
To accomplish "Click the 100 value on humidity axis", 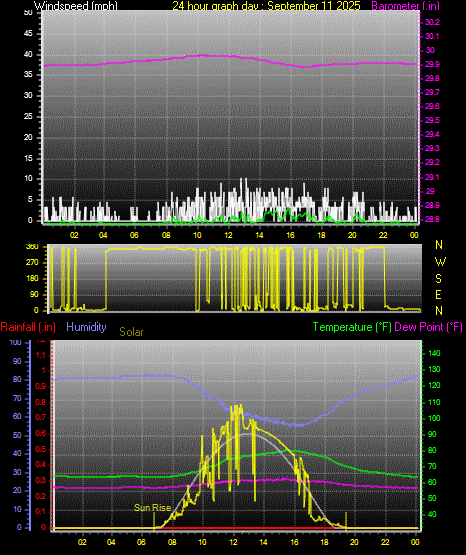I will (15, 342).
